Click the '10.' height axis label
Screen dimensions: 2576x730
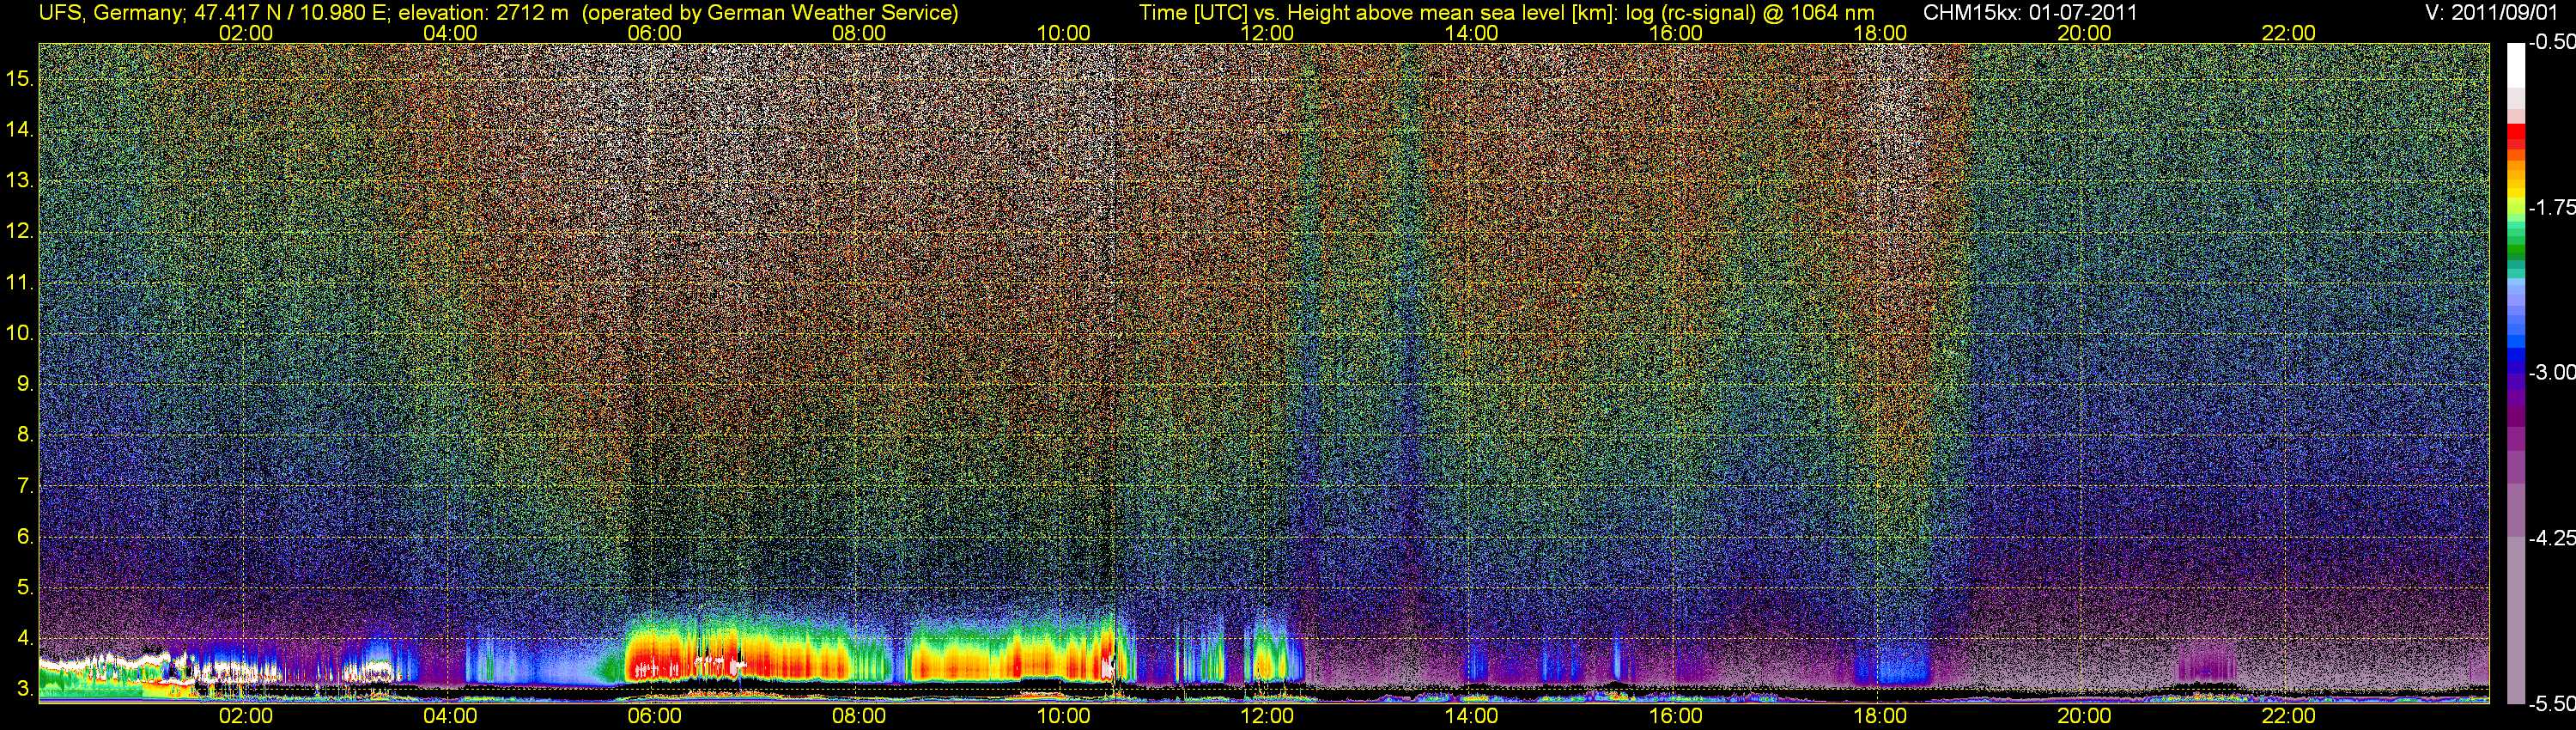[20, 333]
